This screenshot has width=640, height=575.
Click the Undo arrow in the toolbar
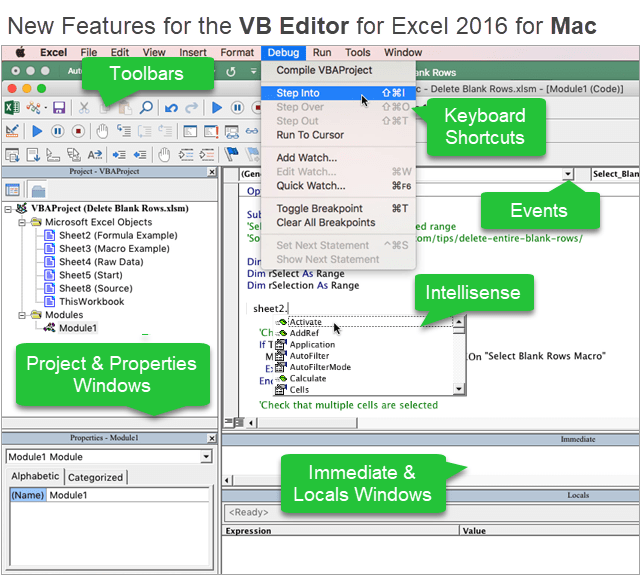(x=171, y=107)
